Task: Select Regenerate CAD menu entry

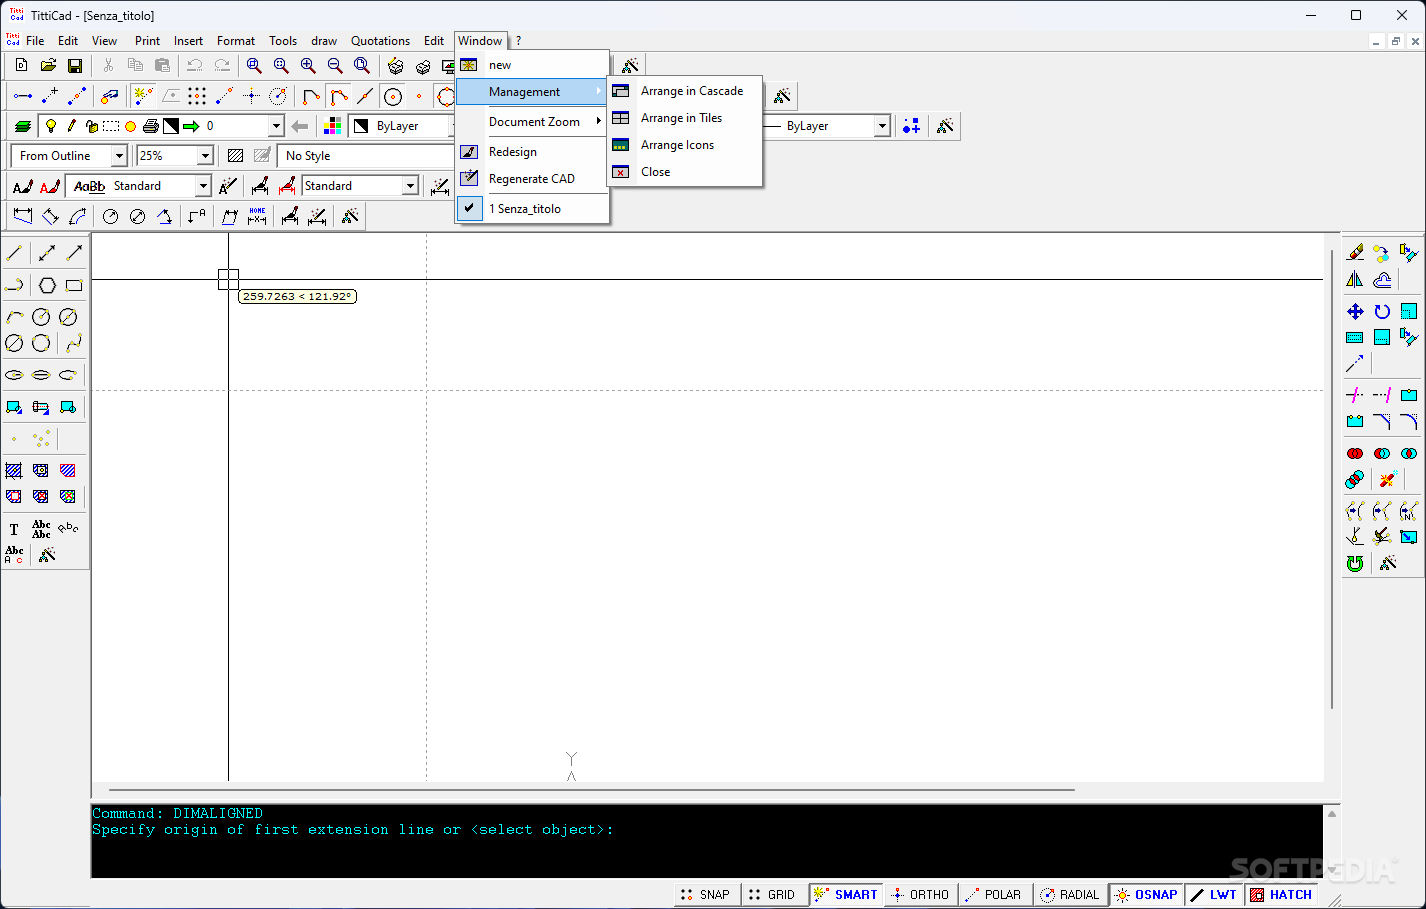Action: [x=532, y=179]
